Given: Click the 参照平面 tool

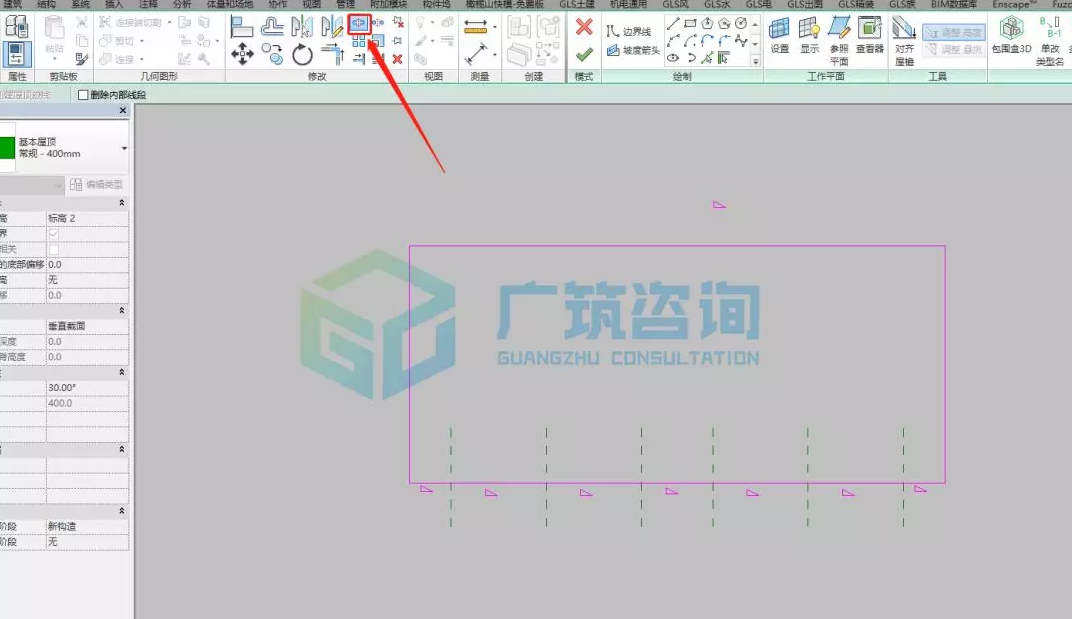Looking at the screenshot, I should point(839,42).
